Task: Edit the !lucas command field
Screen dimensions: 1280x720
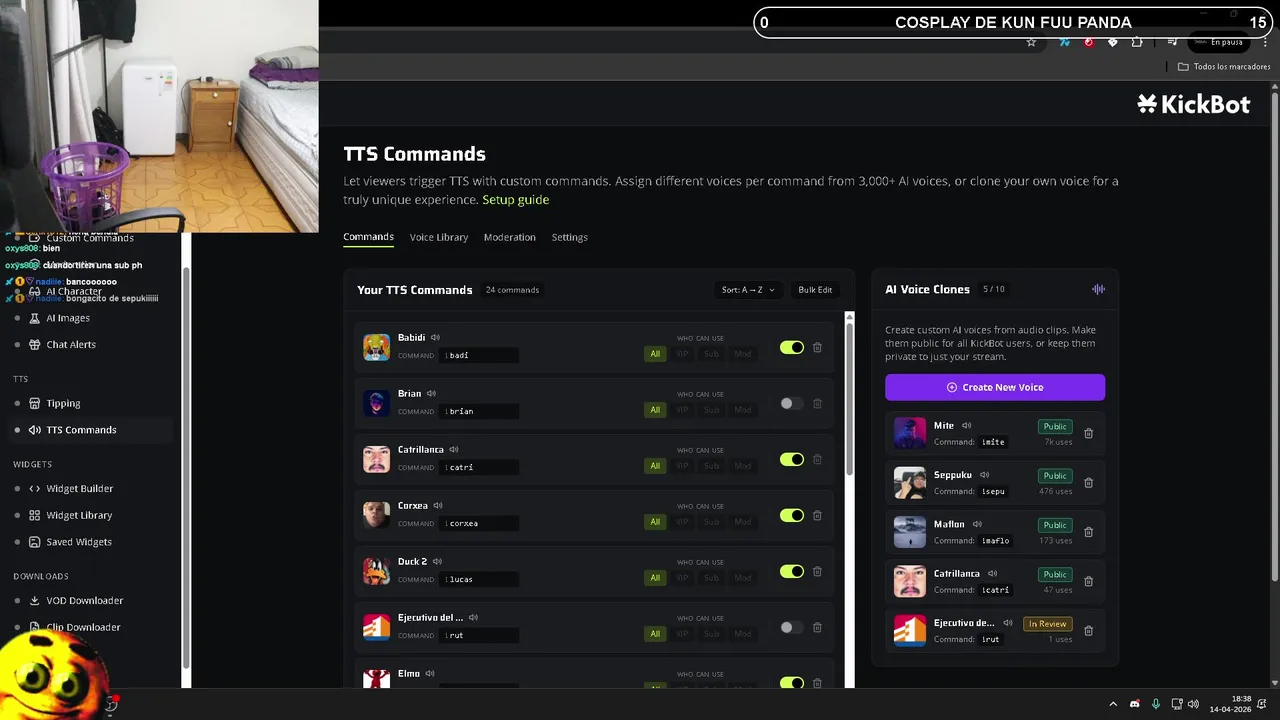Action: point(480,579)
